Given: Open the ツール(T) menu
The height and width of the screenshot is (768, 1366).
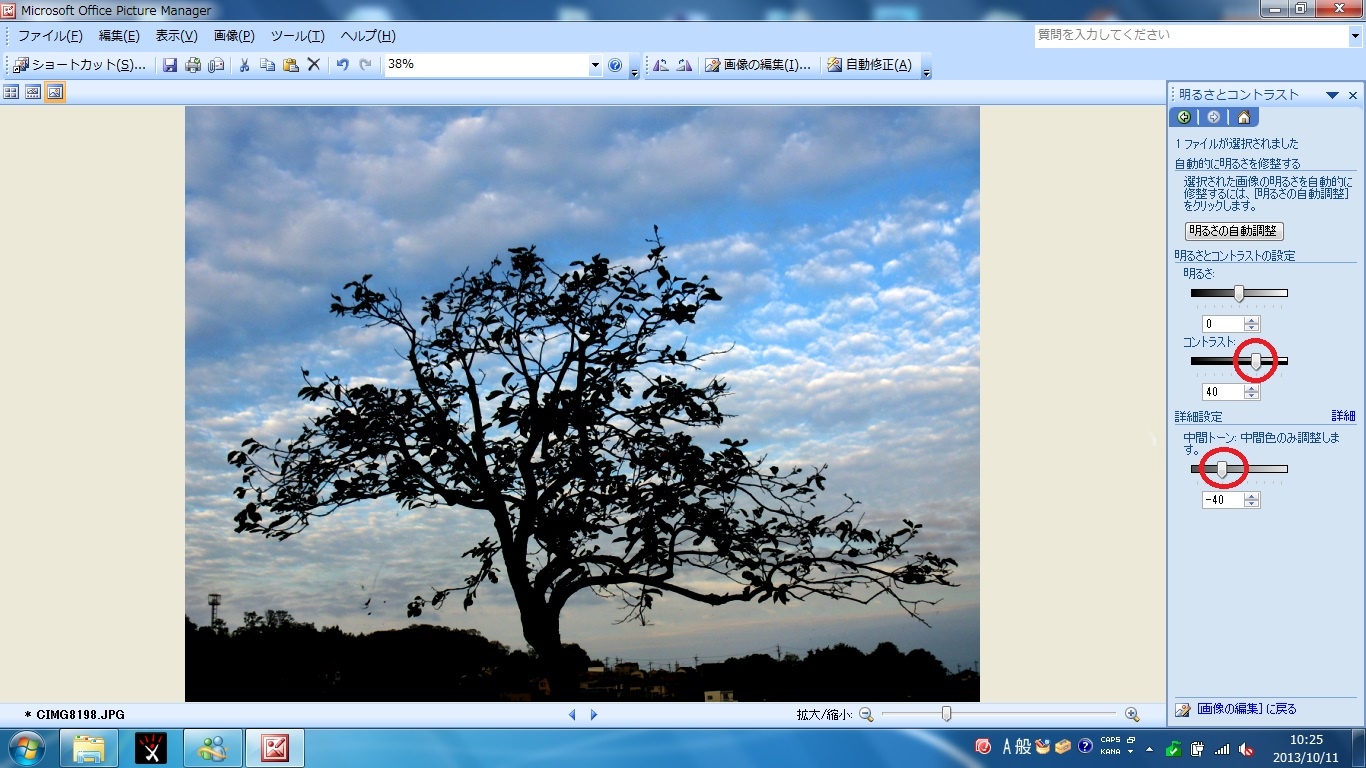Looking at the screenshot, I should pyautogui.click(x=298, y=36).
